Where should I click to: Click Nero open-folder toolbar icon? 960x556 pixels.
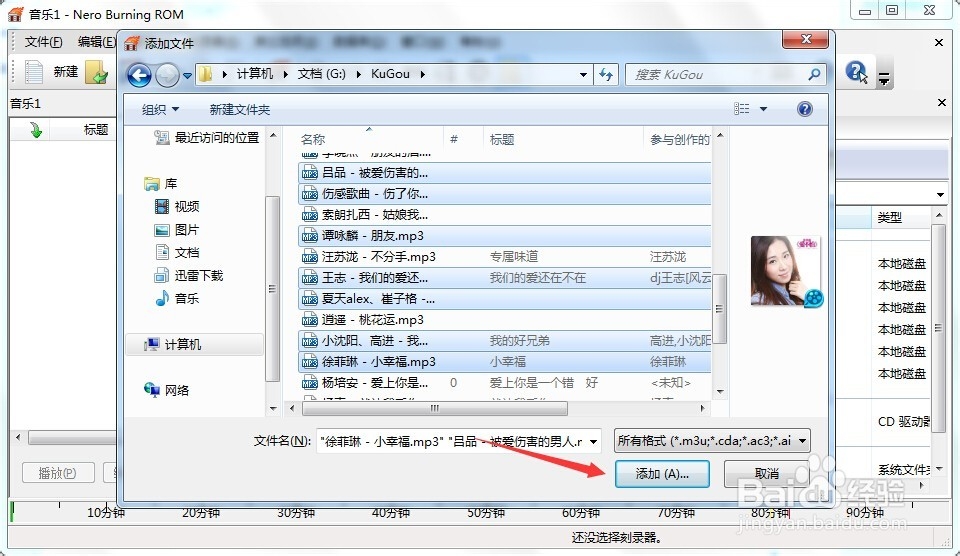(96, 72)
